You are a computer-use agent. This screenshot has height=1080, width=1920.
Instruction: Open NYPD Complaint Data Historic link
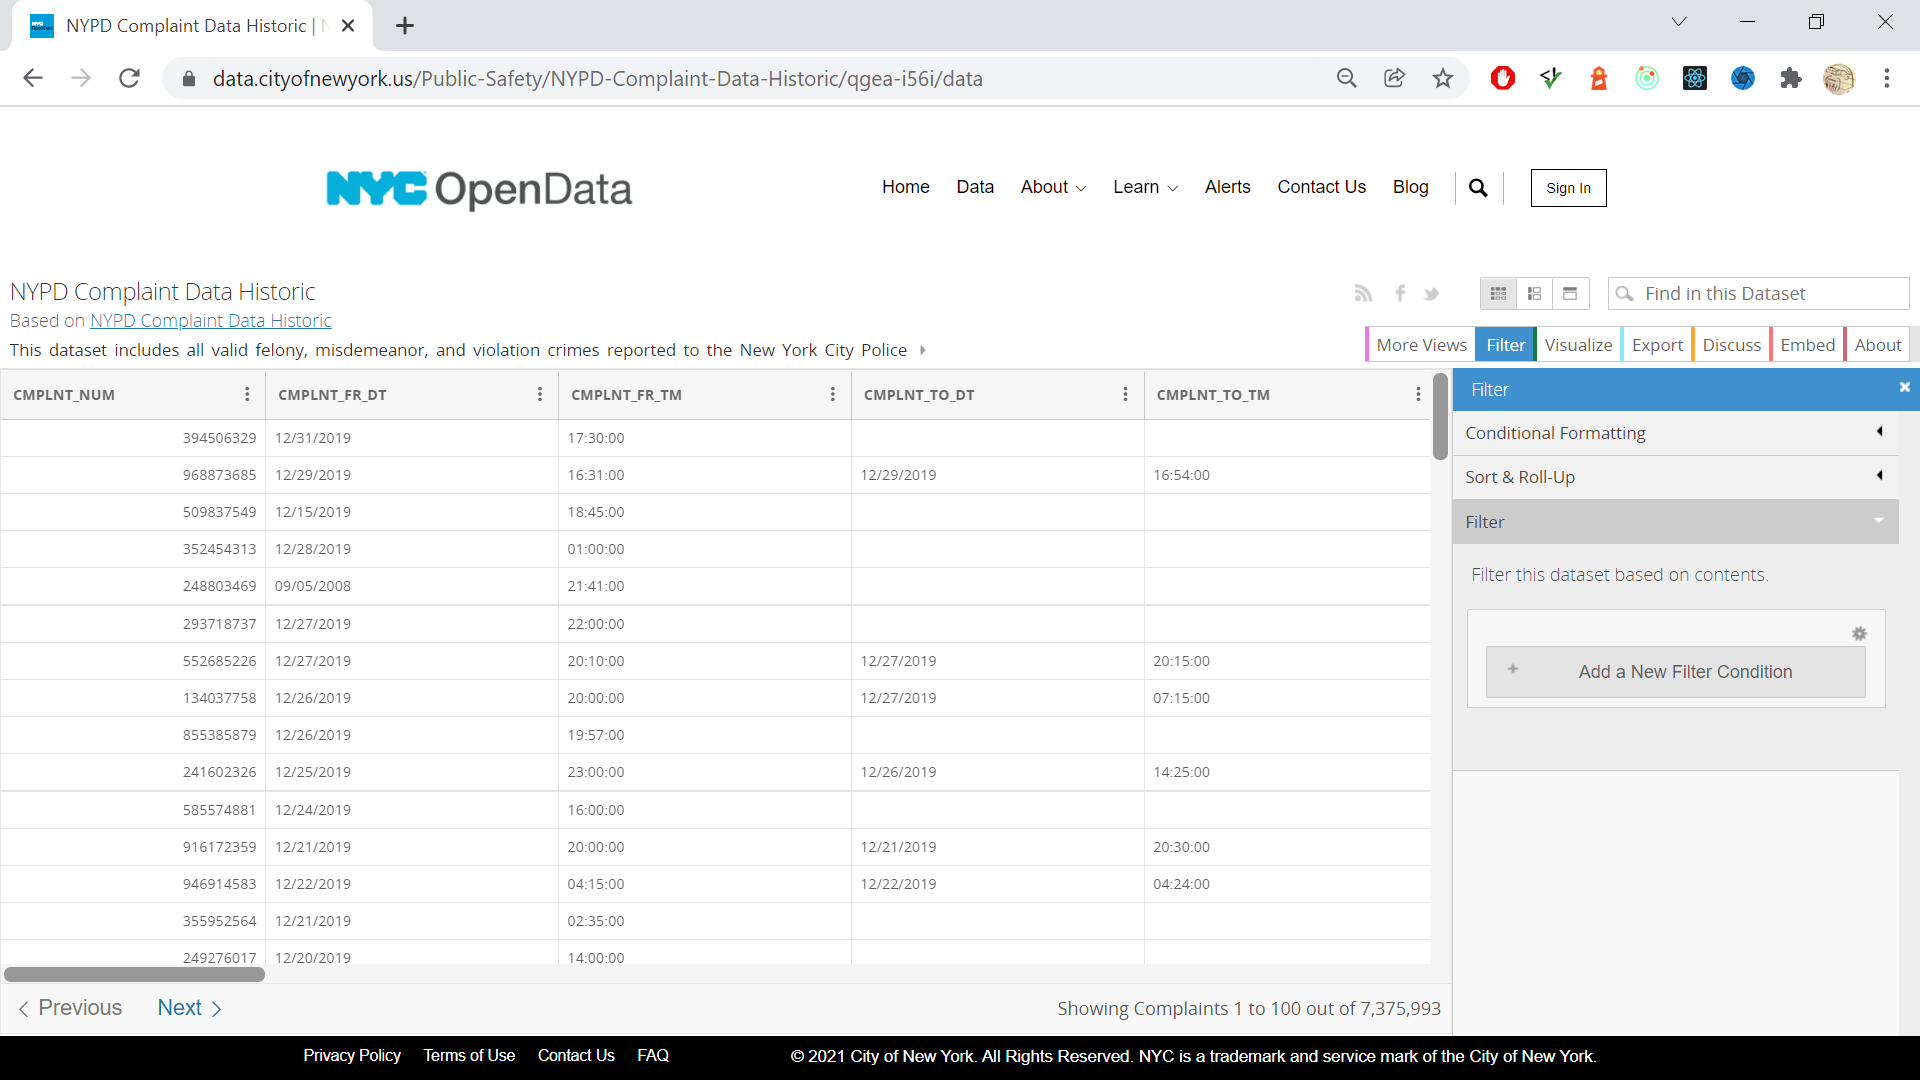click(211, 321)
